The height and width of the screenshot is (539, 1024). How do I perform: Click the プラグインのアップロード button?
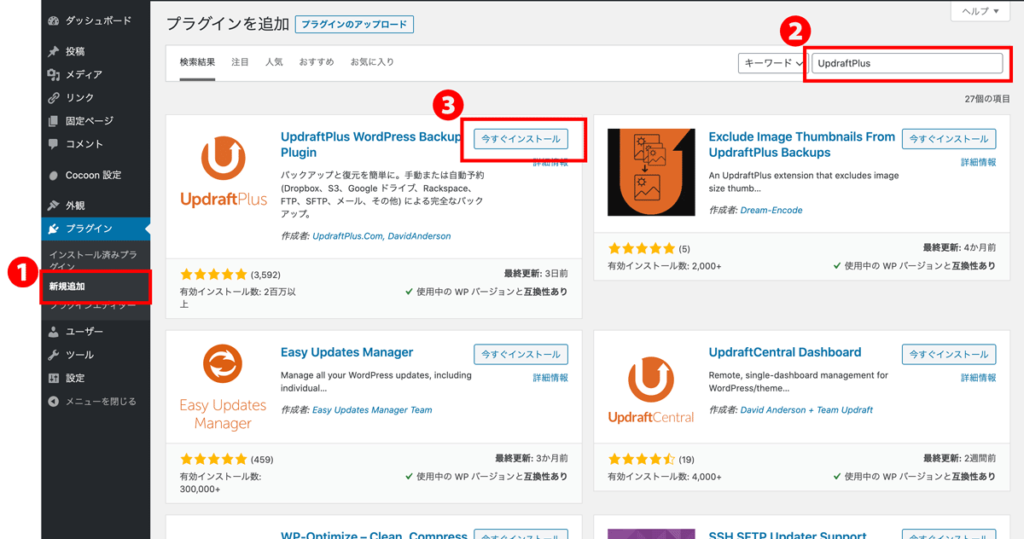pyautogui.click(x=354, y=24)
